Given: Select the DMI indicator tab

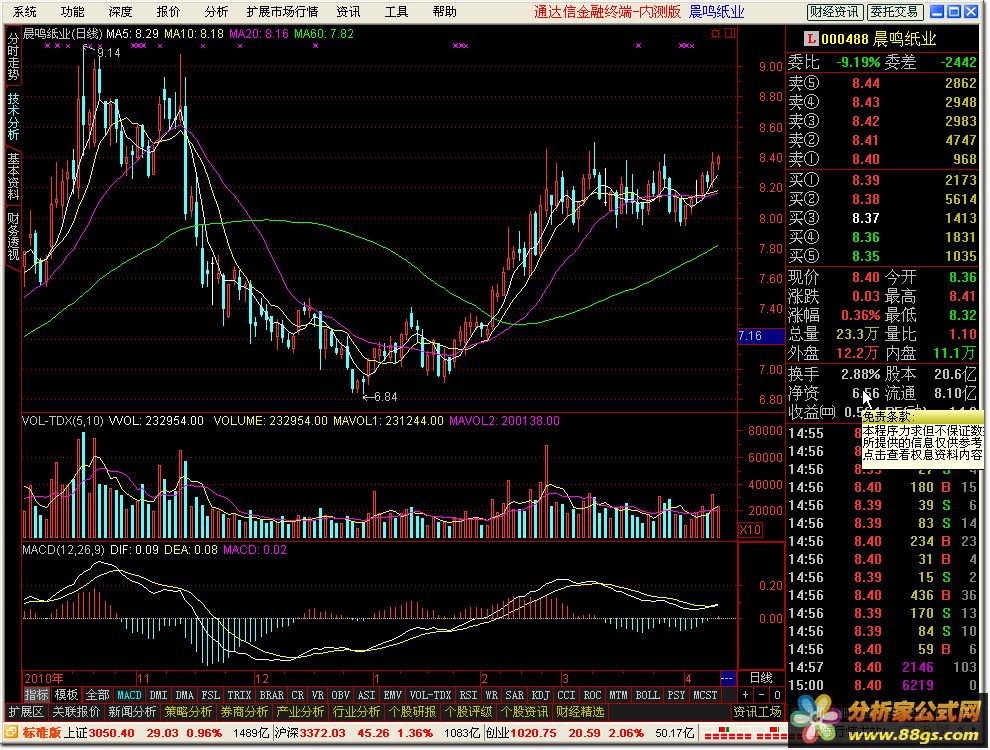Looking at the screenshot, I should coord(158,695).
